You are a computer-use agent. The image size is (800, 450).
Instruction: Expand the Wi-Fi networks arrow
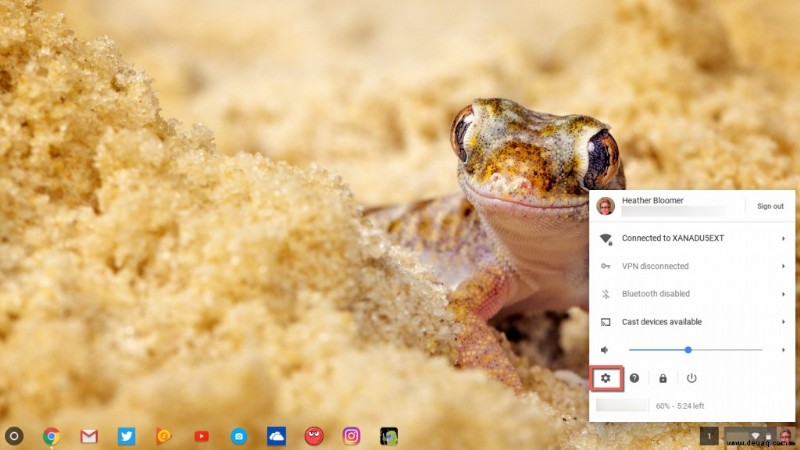[x=783, y=238]
